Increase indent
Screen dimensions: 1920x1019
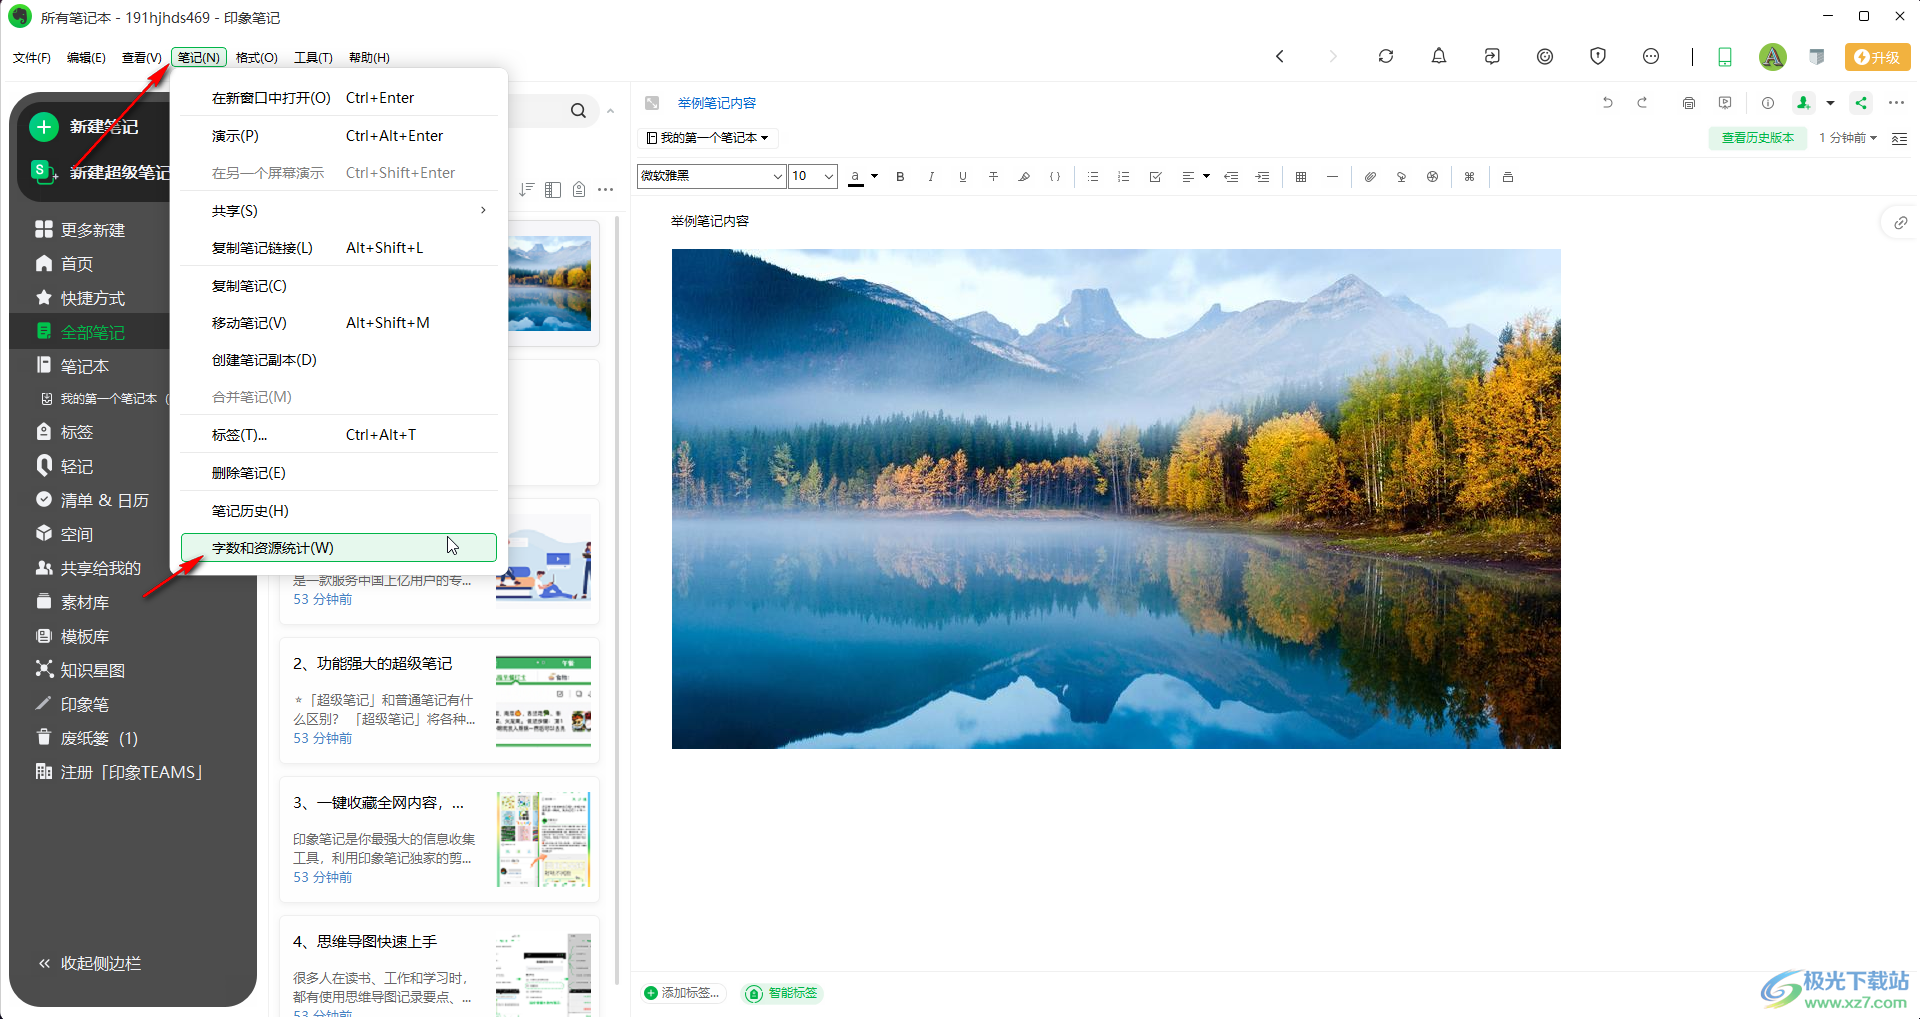coord(1263,177)
